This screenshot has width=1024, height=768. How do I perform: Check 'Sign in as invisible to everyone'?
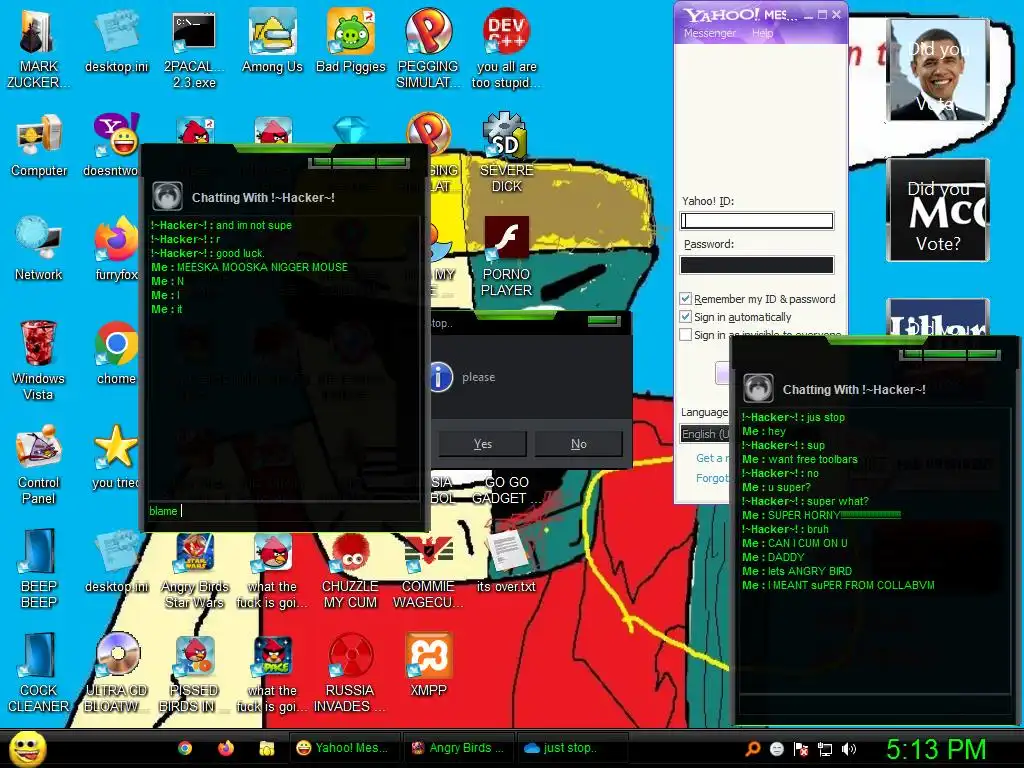685,334
